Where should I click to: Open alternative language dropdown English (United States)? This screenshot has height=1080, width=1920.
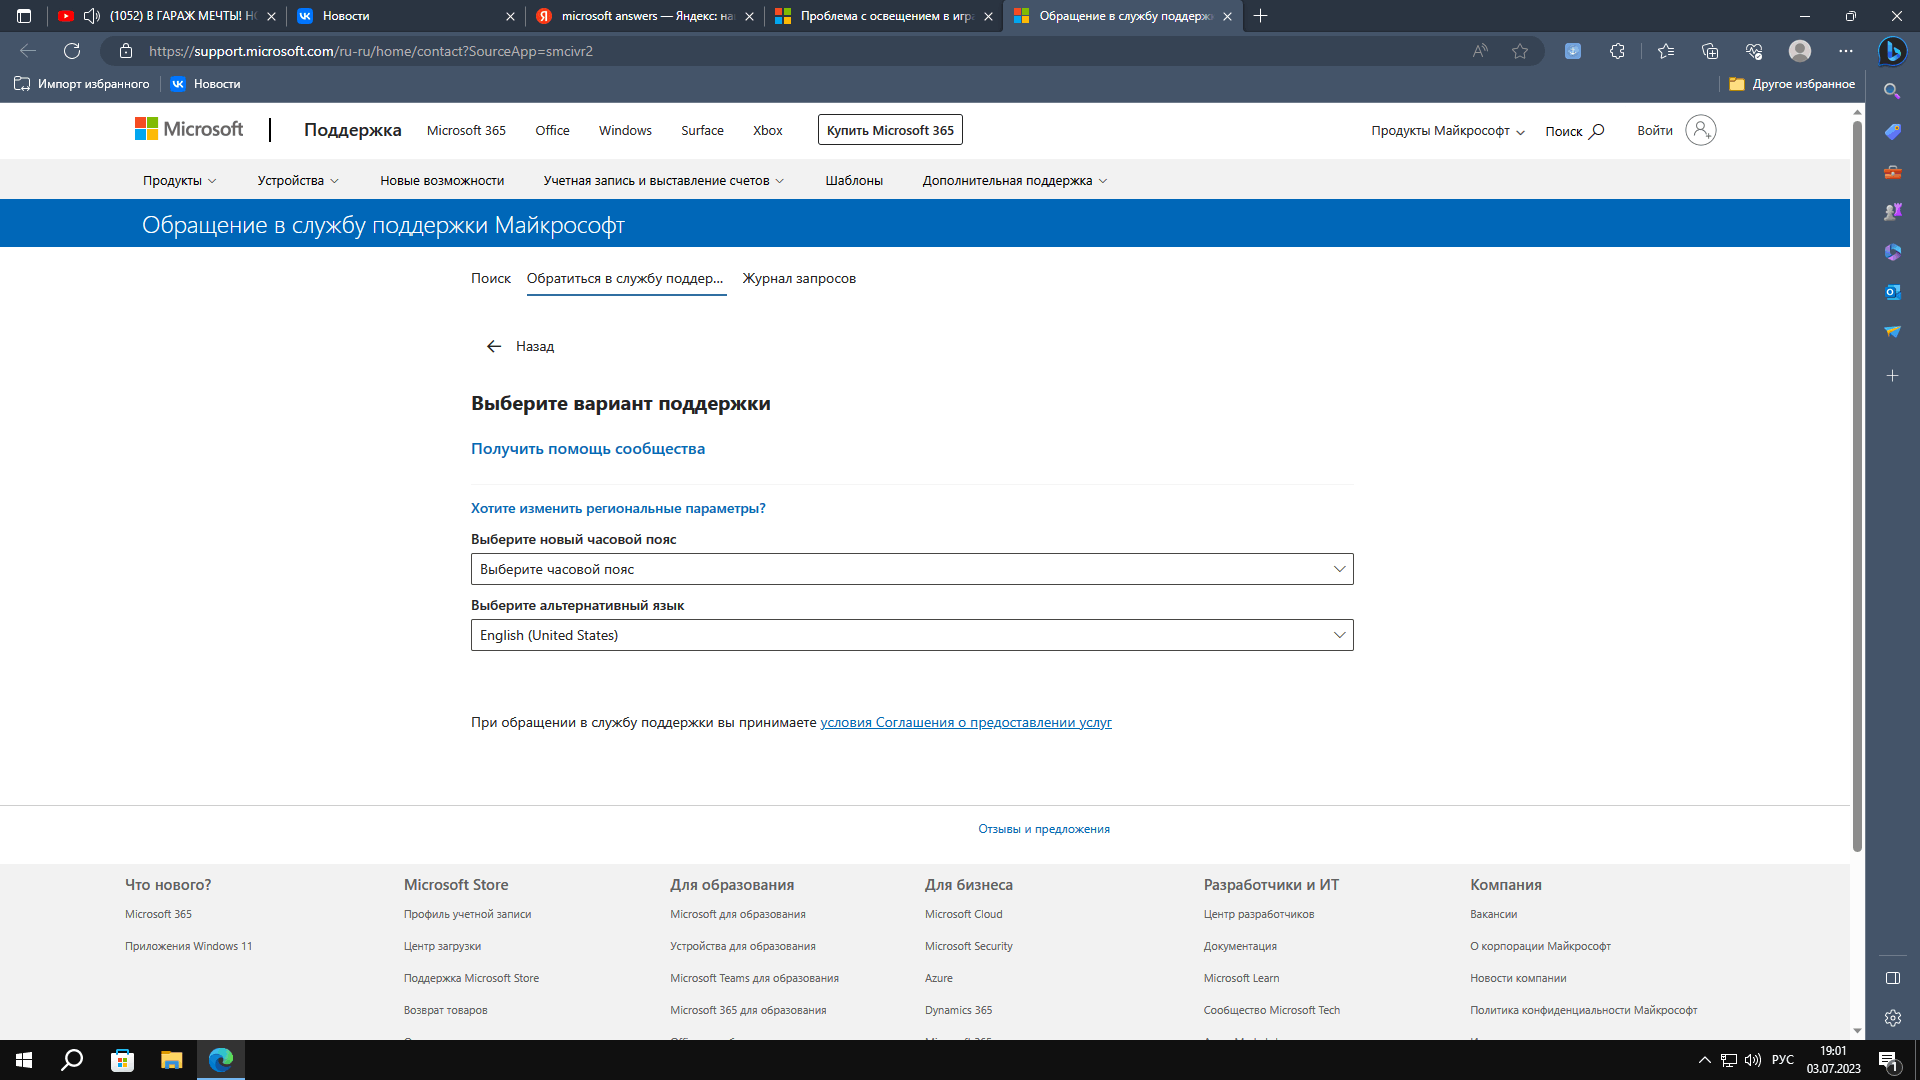pyautogui.click(x=912, y=635)
